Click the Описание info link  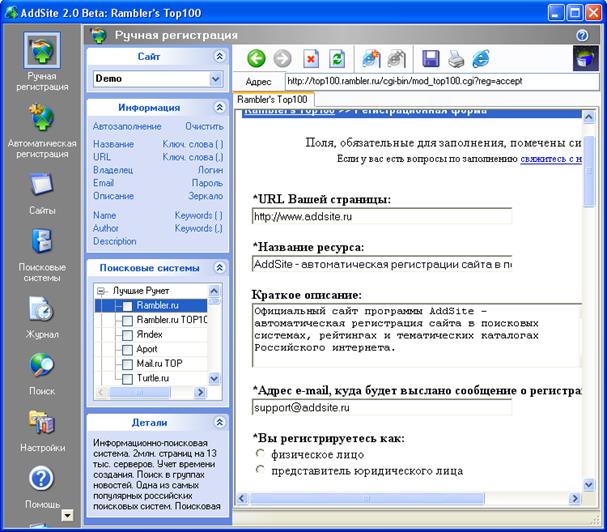[x=113, y=196]
